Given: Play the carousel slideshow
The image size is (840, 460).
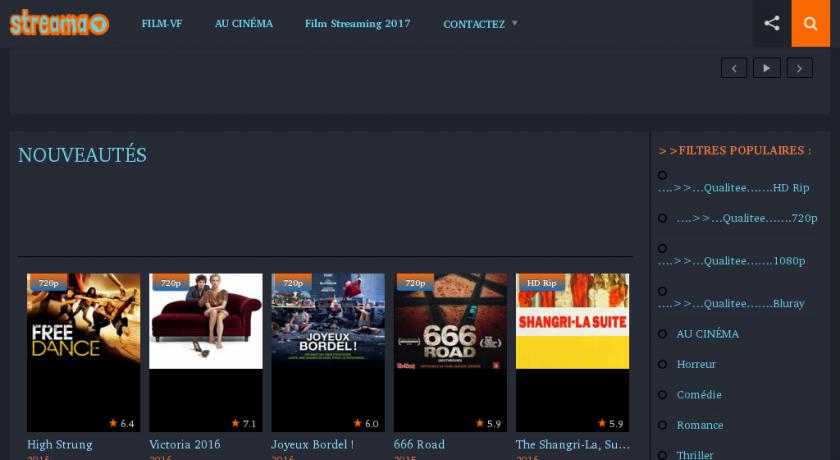Looking at the screenshot, I should click(x=767, y=68).
